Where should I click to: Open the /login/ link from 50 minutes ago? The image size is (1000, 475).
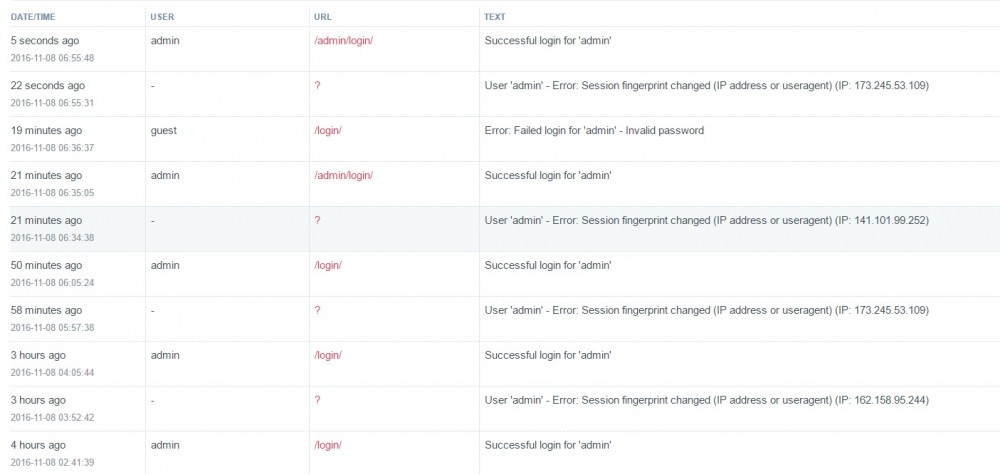[x=328, y=266]
